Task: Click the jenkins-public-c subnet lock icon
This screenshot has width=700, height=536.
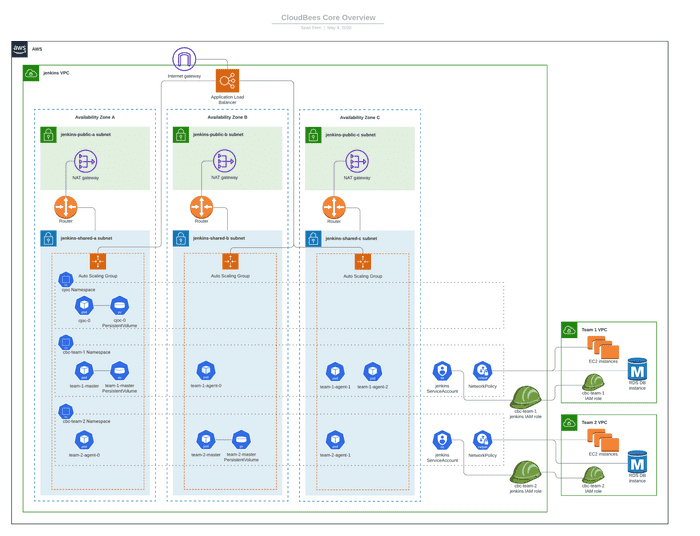Action: click(x=313, y=135)
